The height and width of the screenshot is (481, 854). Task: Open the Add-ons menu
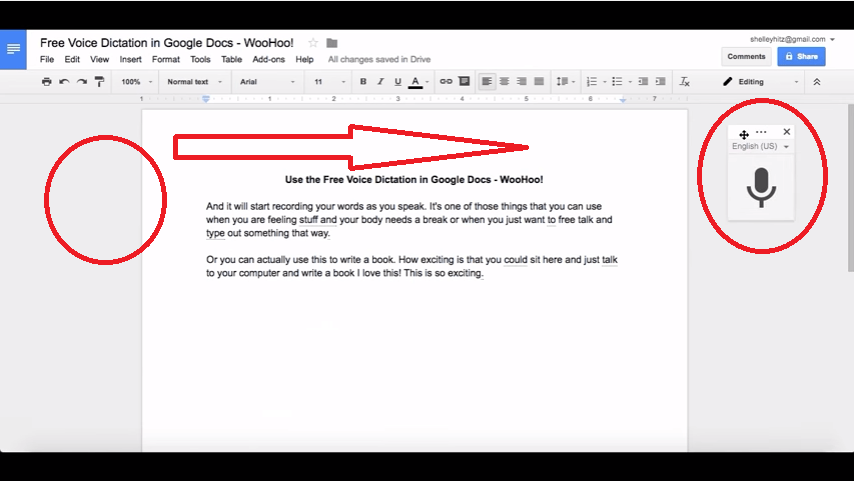pos(269,59)
